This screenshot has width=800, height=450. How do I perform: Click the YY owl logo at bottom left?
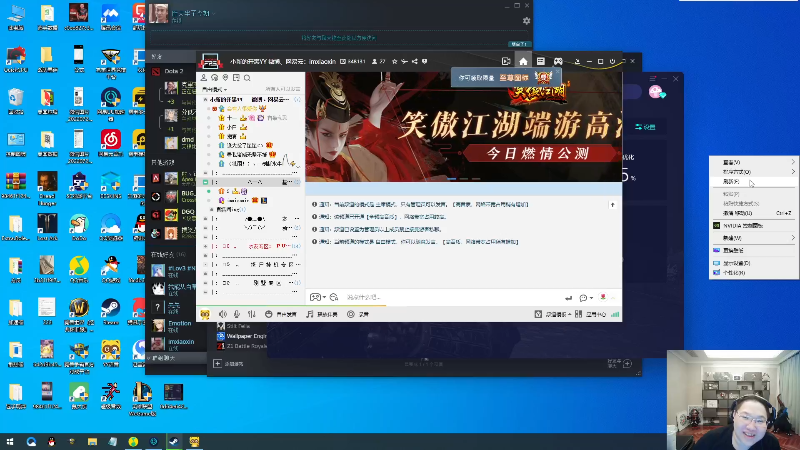[205, 314]
